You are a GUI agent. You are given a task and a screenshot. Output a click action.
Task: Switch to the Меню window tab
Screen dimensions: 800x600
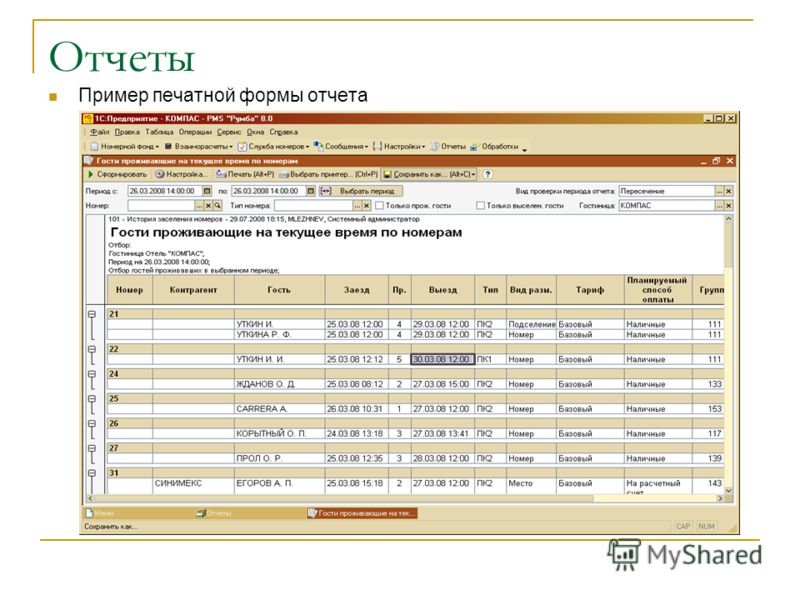138,513
